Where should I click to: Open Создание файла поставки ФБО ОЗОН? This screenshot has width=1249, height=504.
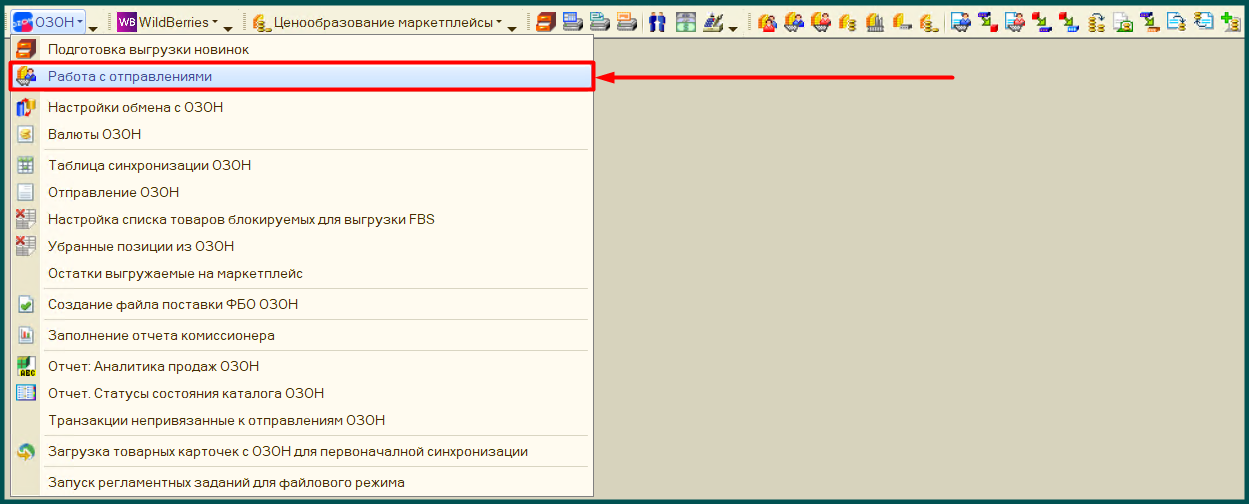click(301, 304)
